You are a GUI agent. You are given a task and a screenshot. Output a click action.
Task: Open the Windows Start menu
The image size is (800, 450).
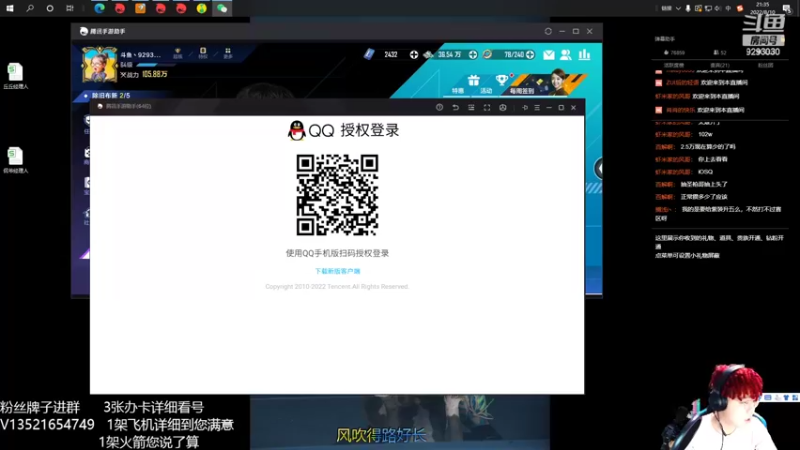[x=10, y=8]
